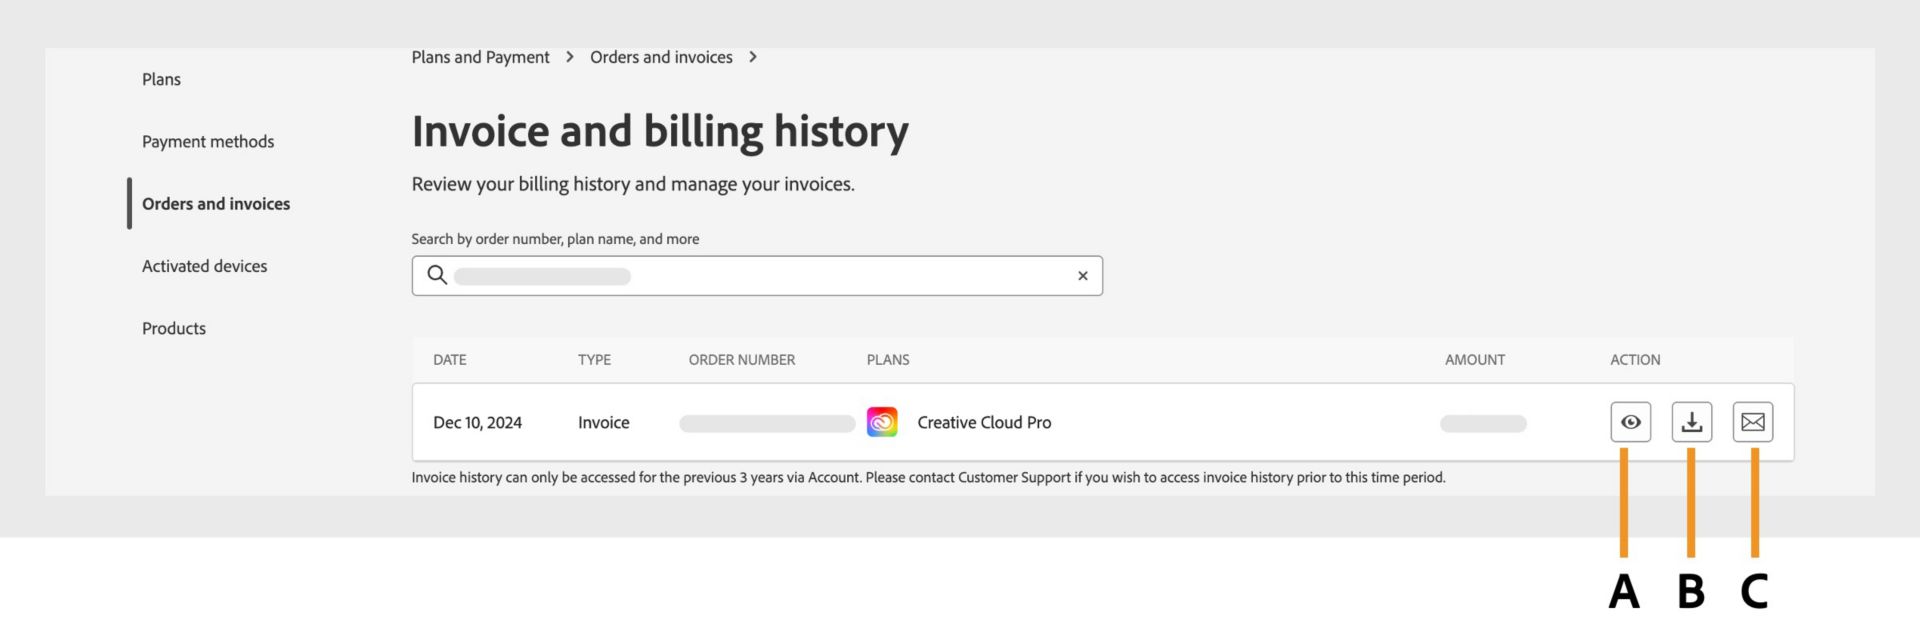View the Dec 10, 2024 invoice with the eye icon
The height and width of the screenshot is (621, 1920).
tap(1630, 422)
